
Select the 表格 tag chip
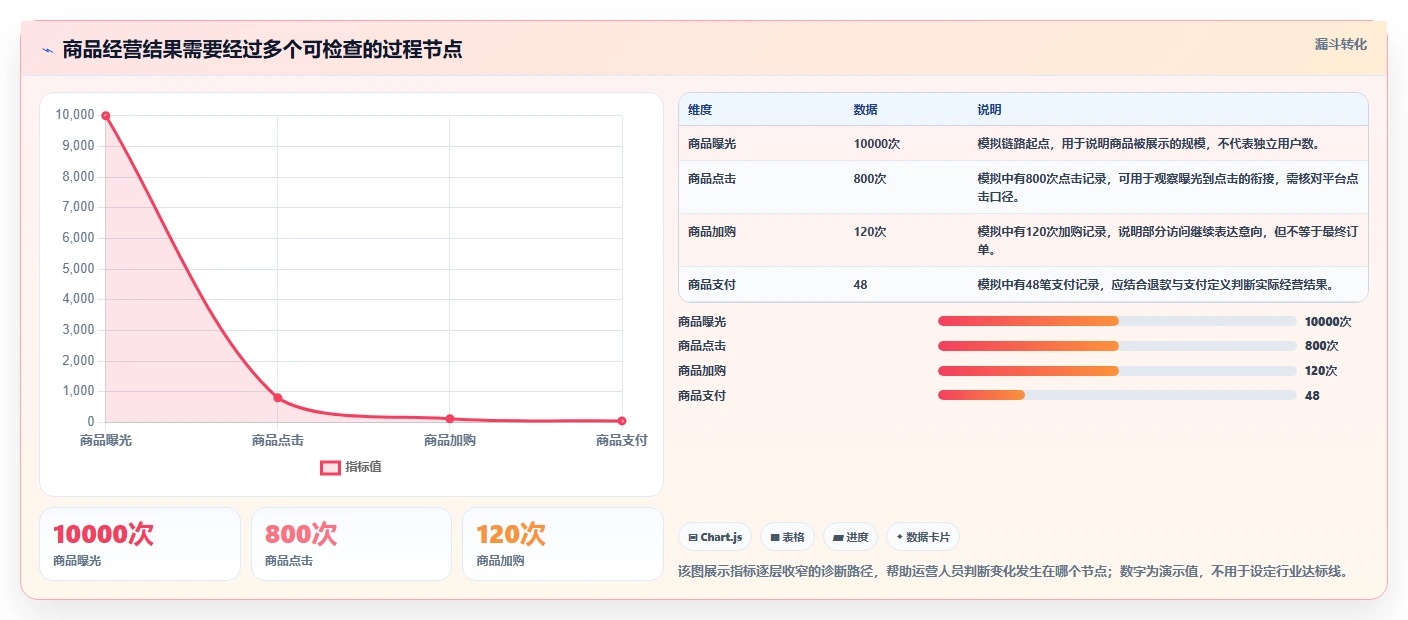(787, 537)
